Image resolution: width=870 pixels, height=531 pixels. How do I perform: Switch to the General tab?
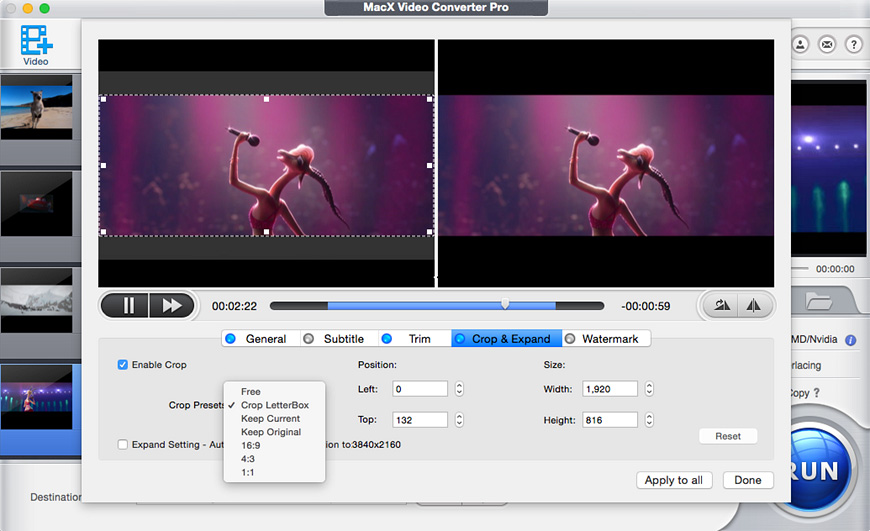[261, 338]
